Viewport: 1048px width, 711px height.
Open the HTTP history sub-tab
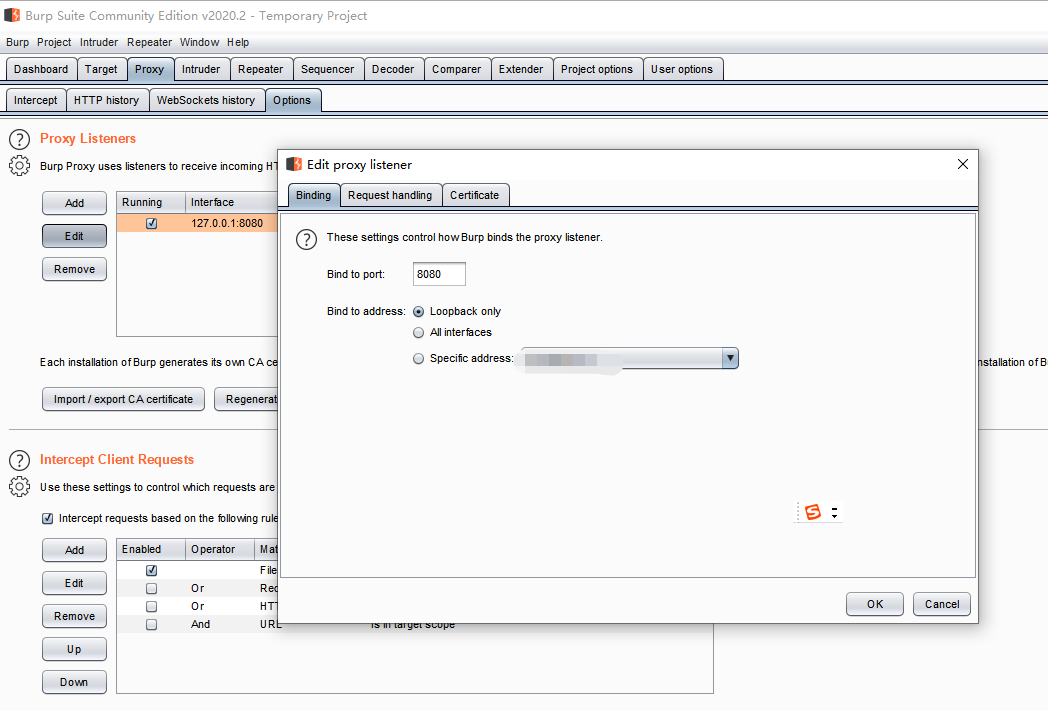click(x=106, y=100)
